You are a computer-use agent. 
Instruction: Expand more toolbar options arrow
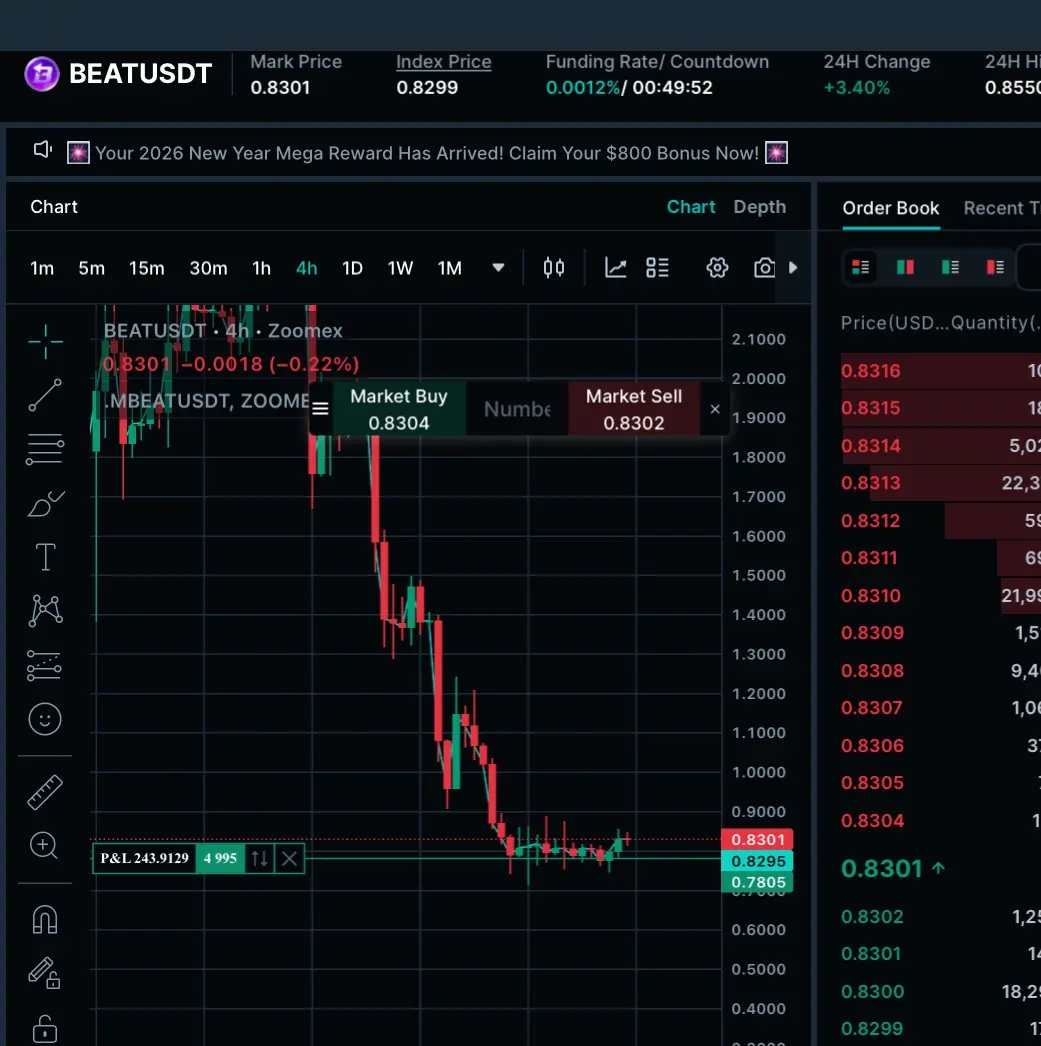tap(793, 268)
